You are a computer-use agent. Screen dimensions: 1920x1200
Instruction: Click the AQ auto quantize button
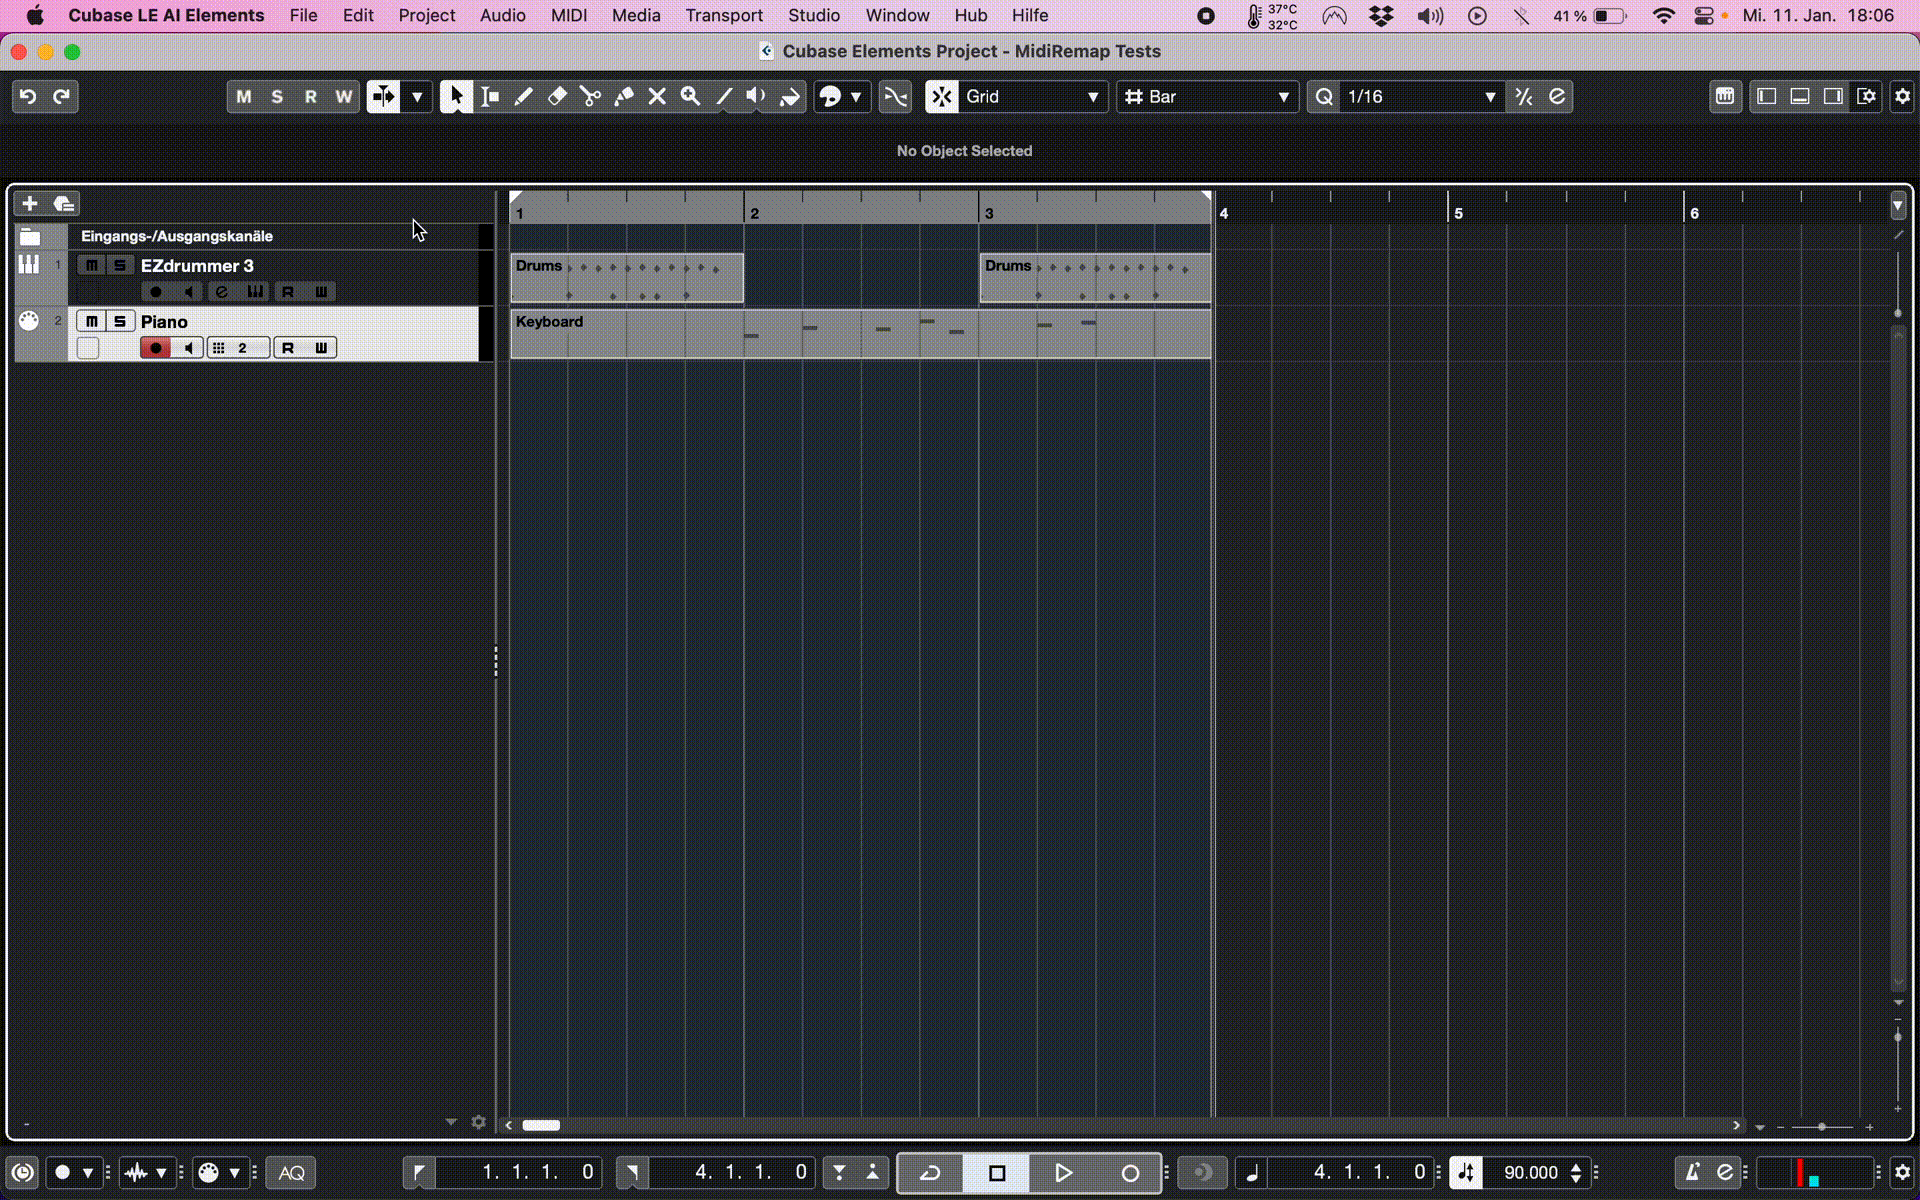click(291, 1172)
